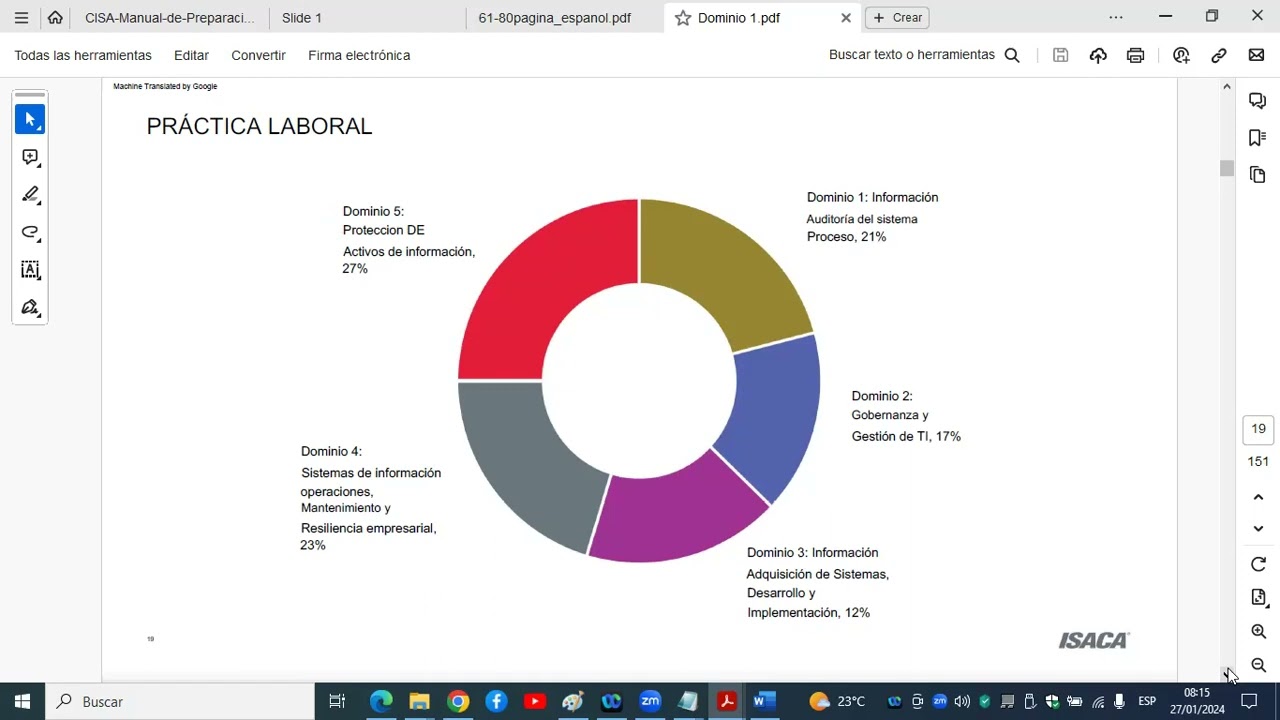The height and width of the screenshot is (720, 1280).
Task: Click the "Activos de información," label
Action: (x=409, y=252)
